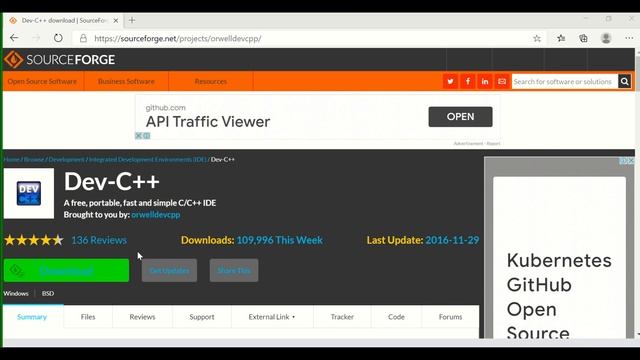Screen dimensions: 640x360
Task: View site info via the lock icon
Action: (x=83, y=38)
